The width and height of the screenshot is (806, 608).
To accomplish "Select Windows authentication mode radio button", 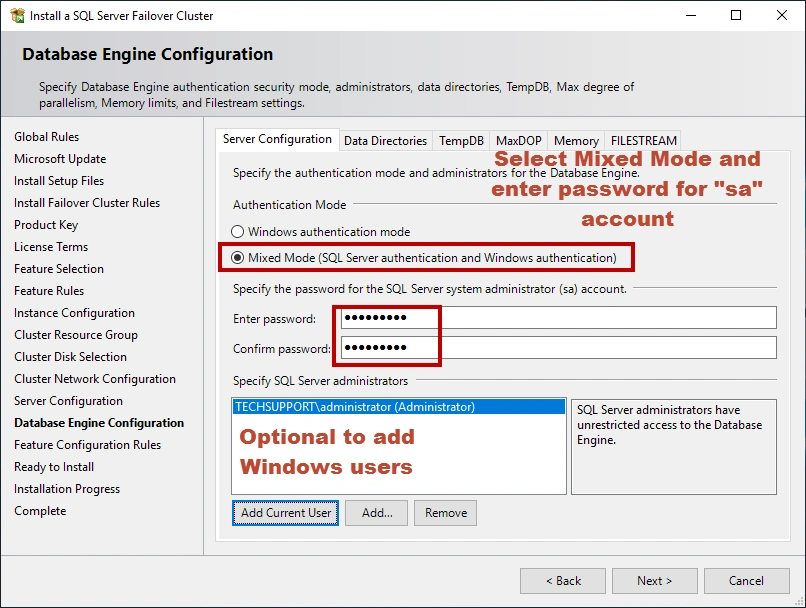I will (x=238, y=232).
